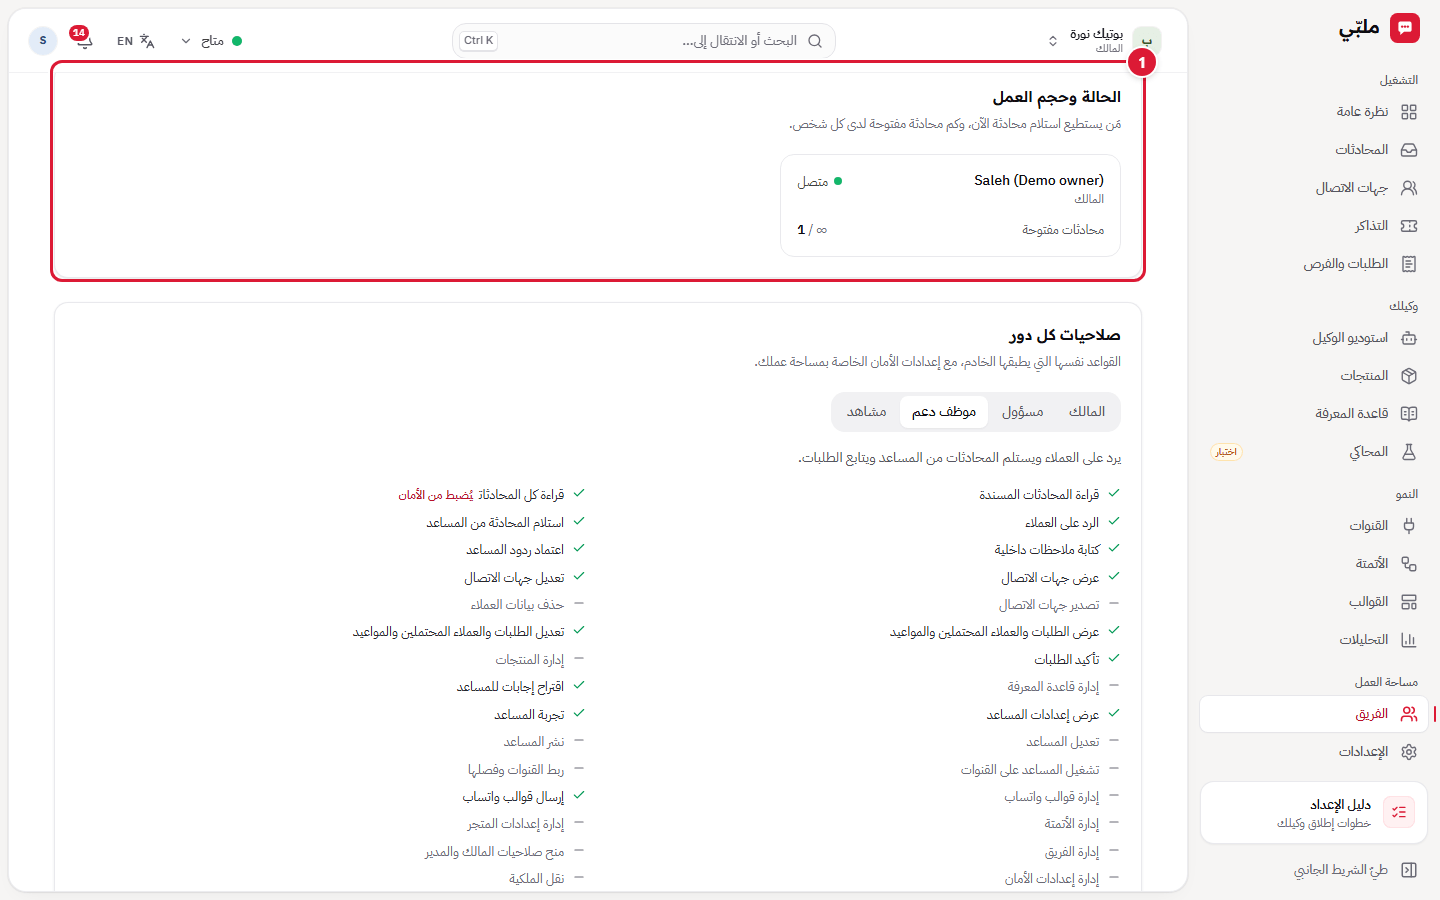This screenshot has height=900, width=1440.
Task: Select the مسؤول role tab
Action: tap(1023, 412)
